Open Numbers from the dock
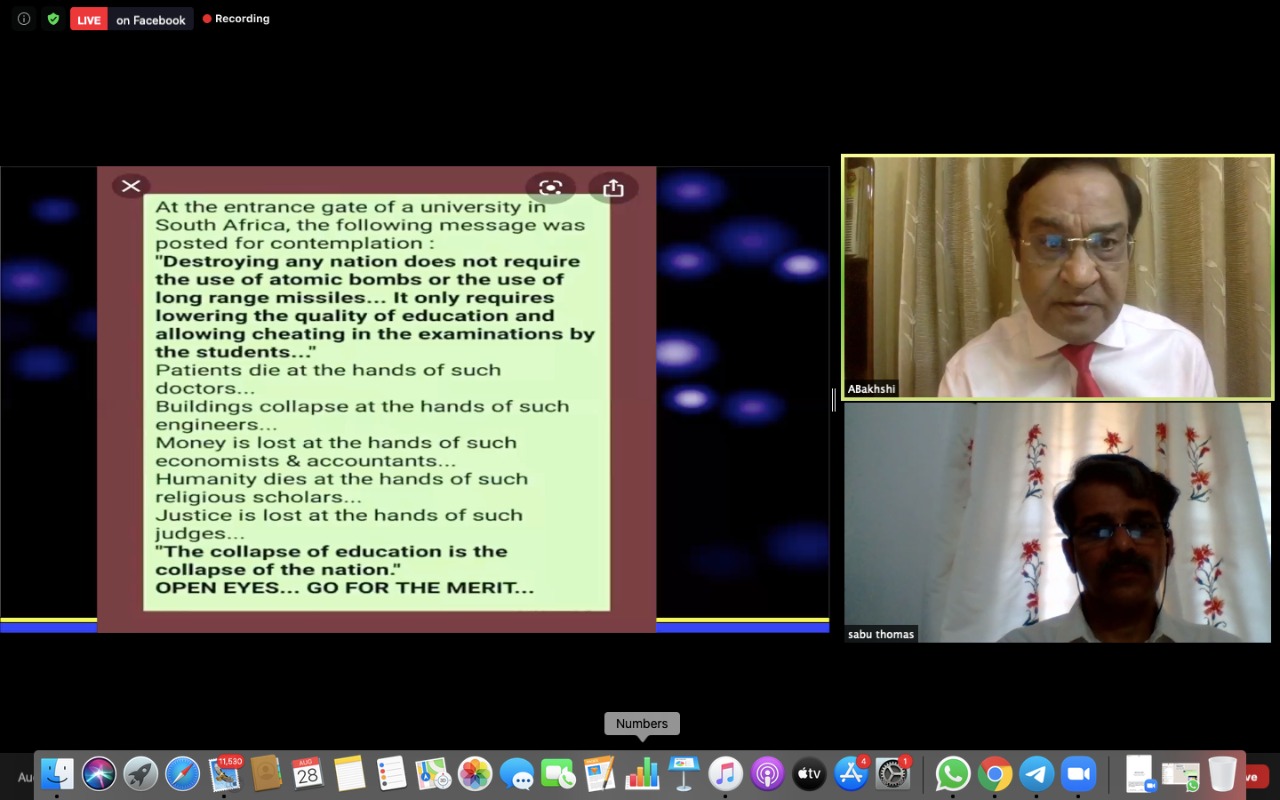Image resolution: width=1280 pixels, height=800 pixels. pos(642,774)
